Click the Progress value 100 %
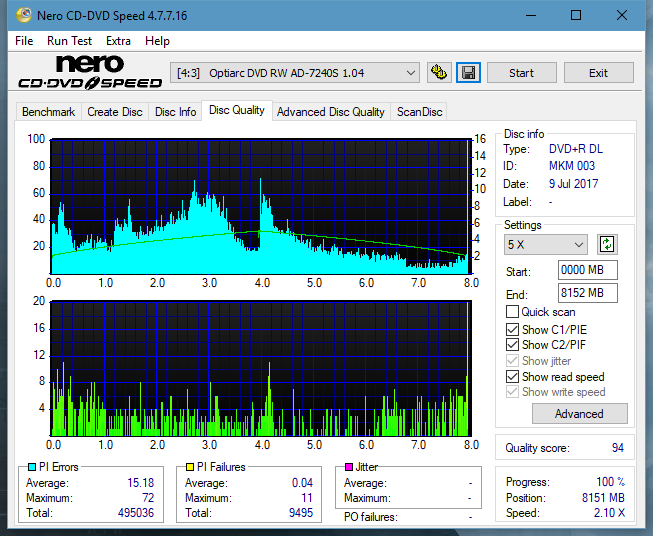Screen dimensions: 653x536 pyautogui.click(x=611, y=482)
